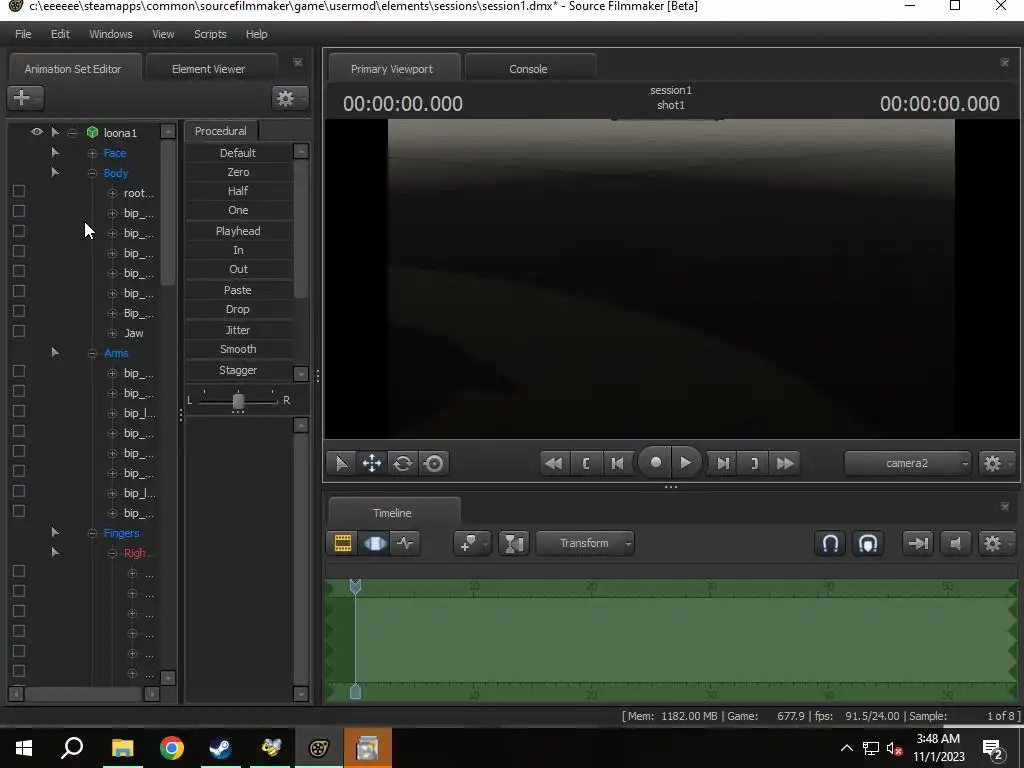Click the animation tree vertical scrollbar
The height and width of the screenshot is (768, 1024).
168,212
